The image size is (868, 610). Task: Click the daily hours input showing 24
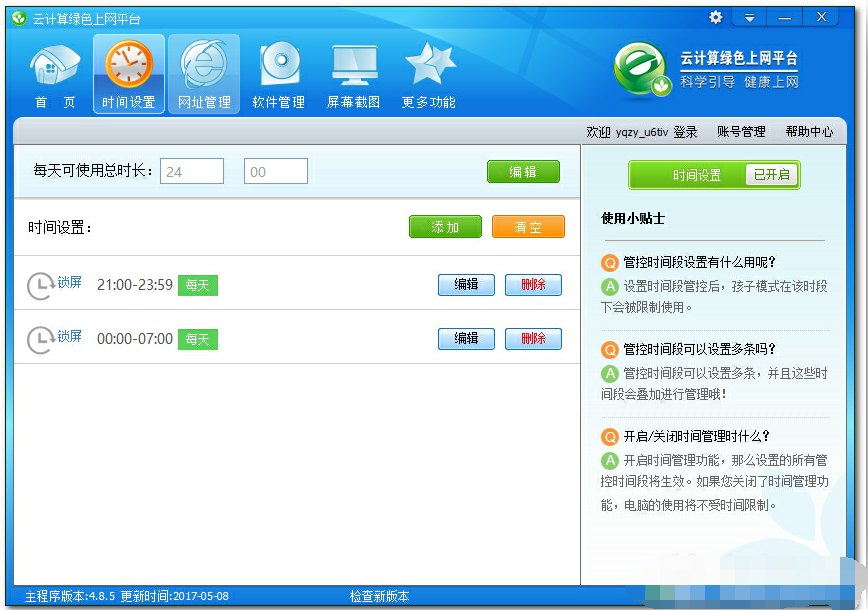191,171
